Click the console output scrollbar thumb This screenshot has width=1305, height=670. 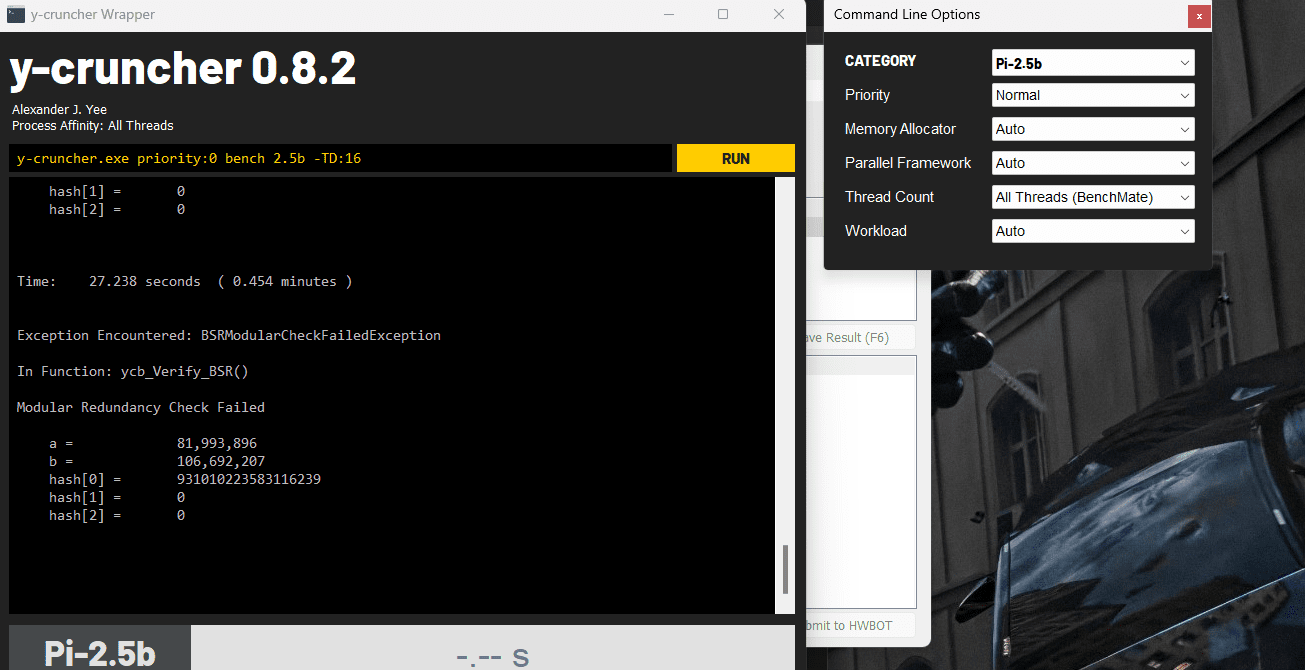tap(785, 569)
